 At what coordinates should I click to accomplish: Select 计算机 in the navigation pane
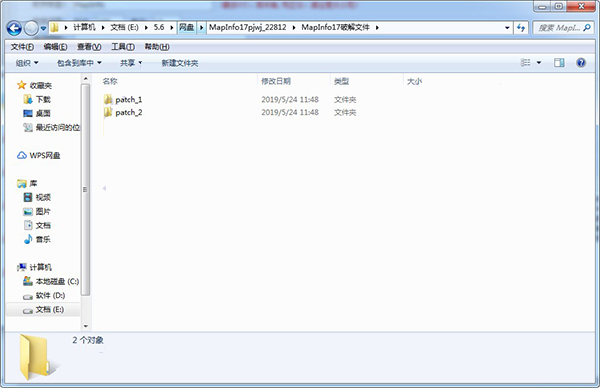(x=40, y=267)
